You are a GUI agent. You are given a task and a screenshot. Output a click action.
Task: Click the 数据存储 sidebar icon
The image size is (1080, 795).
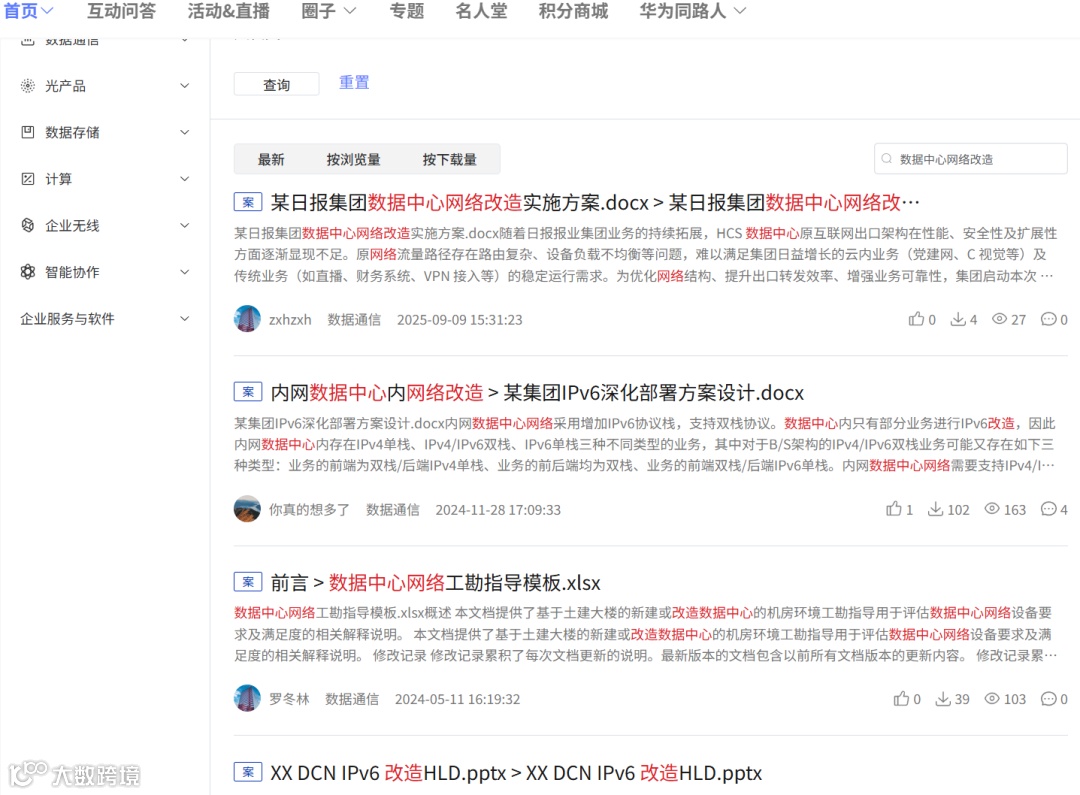point(28,132)
